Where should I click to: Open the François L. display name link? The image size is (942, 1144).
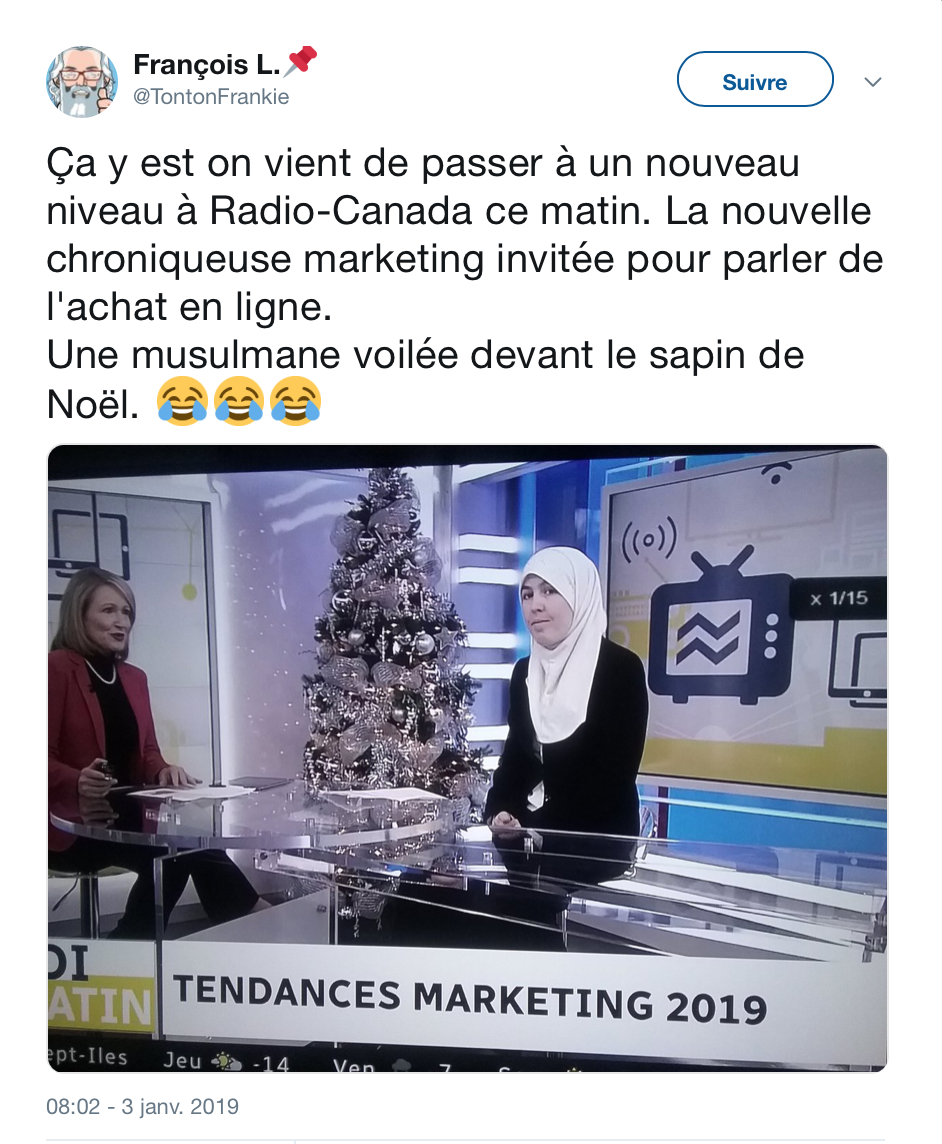206,65
